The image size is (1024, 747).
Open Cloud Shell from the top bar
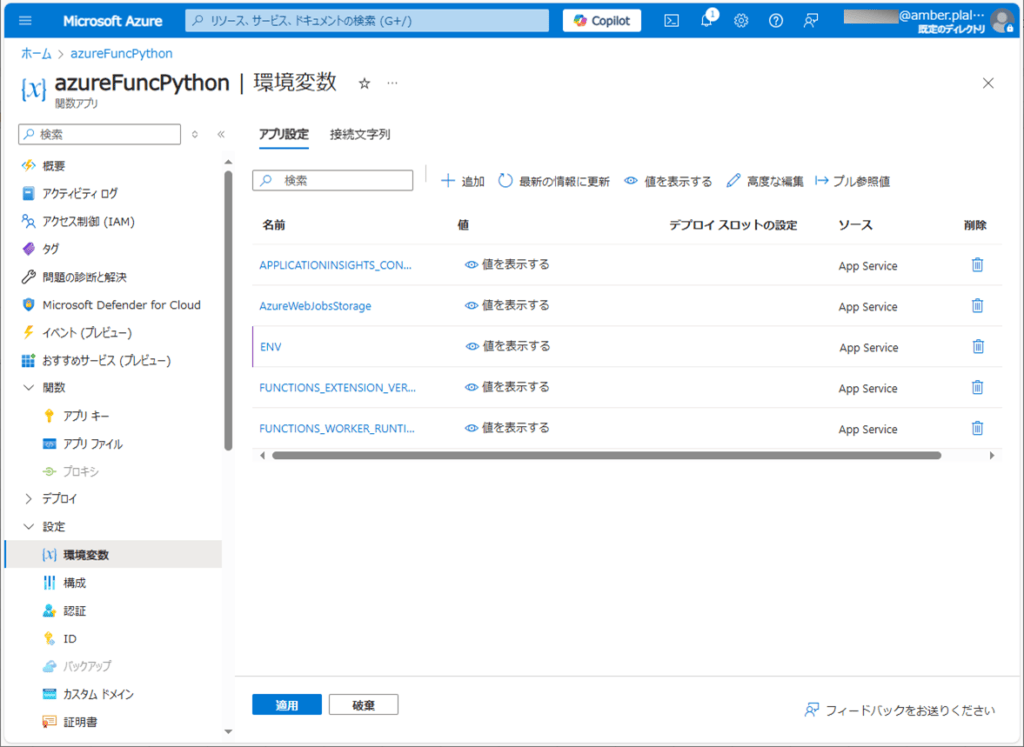pyautogui.click(x=671, y=20)
